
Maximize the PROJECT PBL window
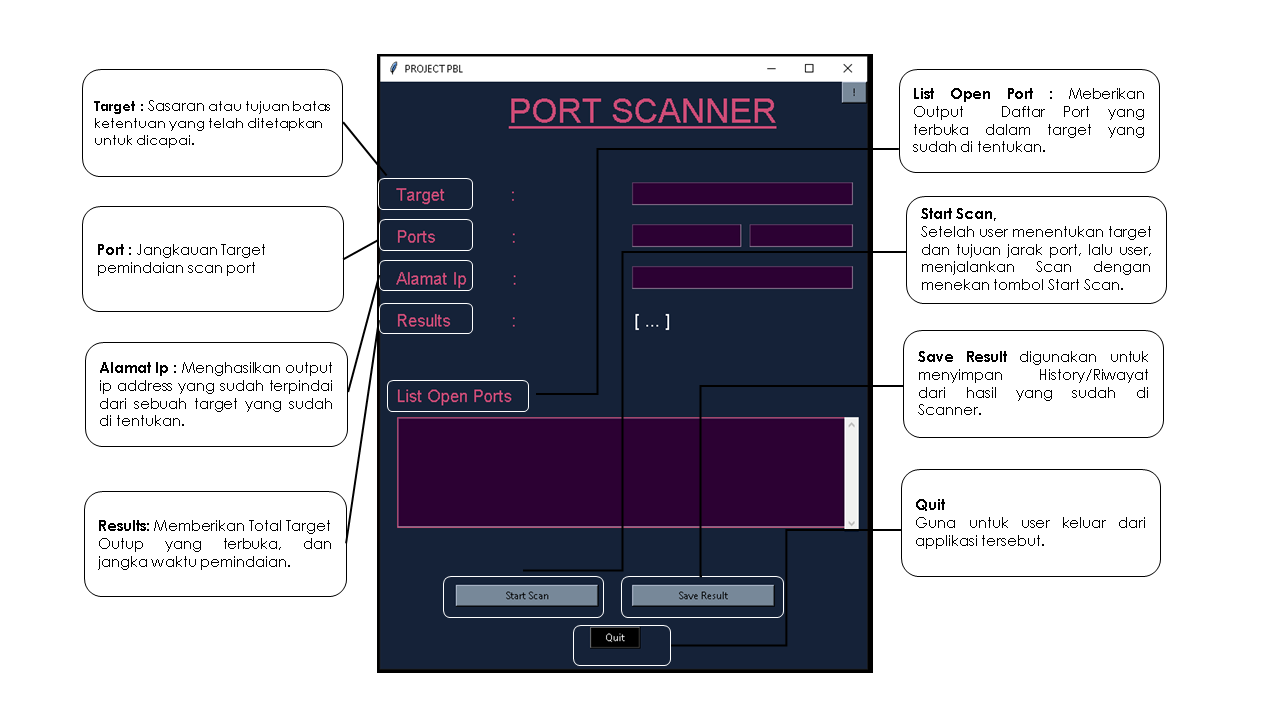810,68
